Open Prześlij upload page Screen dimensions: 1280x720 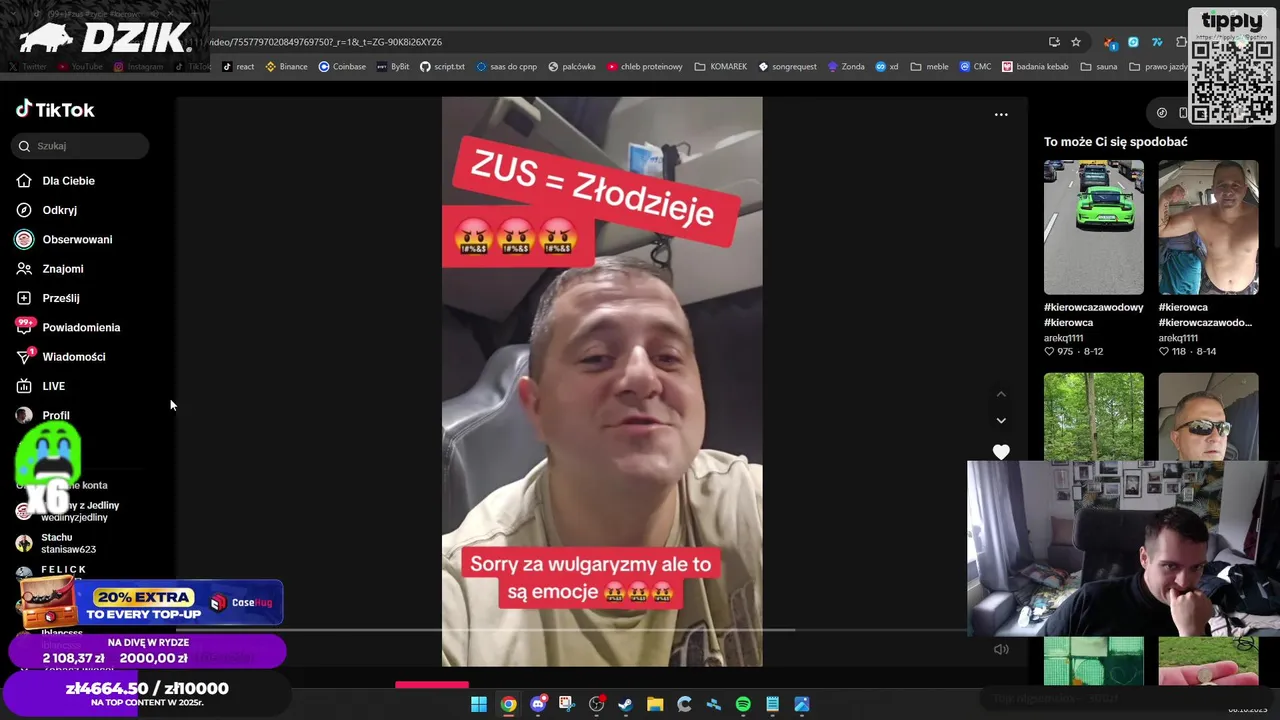pyautogui.click(x=48, y=298)
